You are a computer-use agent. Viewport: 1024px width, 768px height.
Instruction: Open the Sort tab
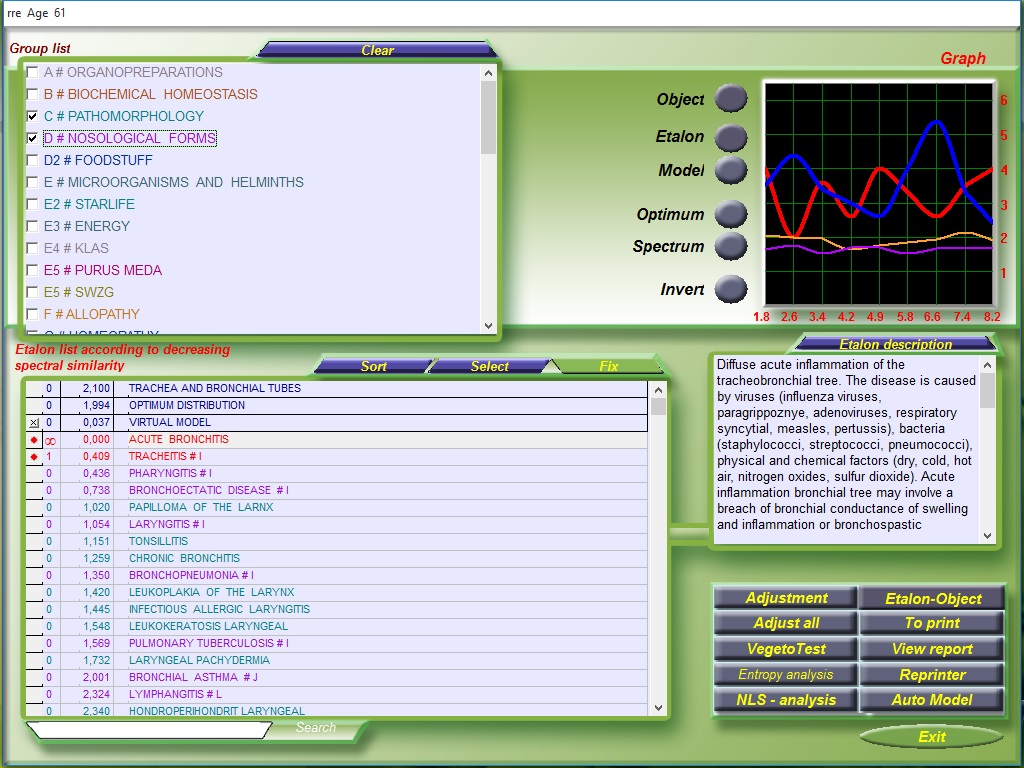point(373,366)
